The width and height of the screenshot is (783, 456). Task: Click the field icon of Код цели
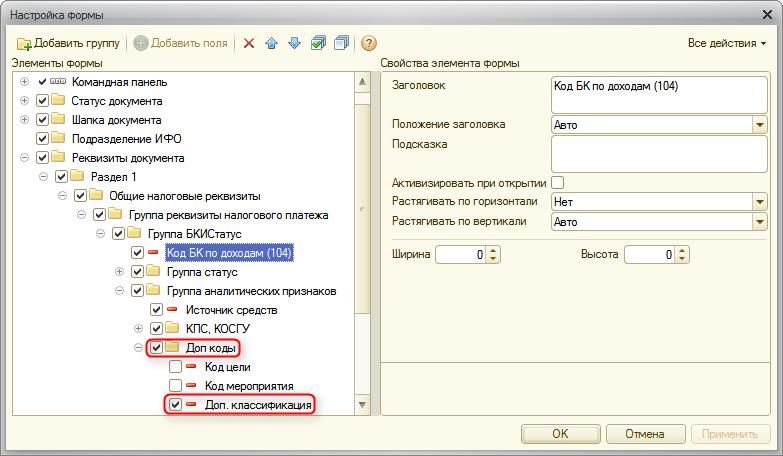tap(191, 366)
